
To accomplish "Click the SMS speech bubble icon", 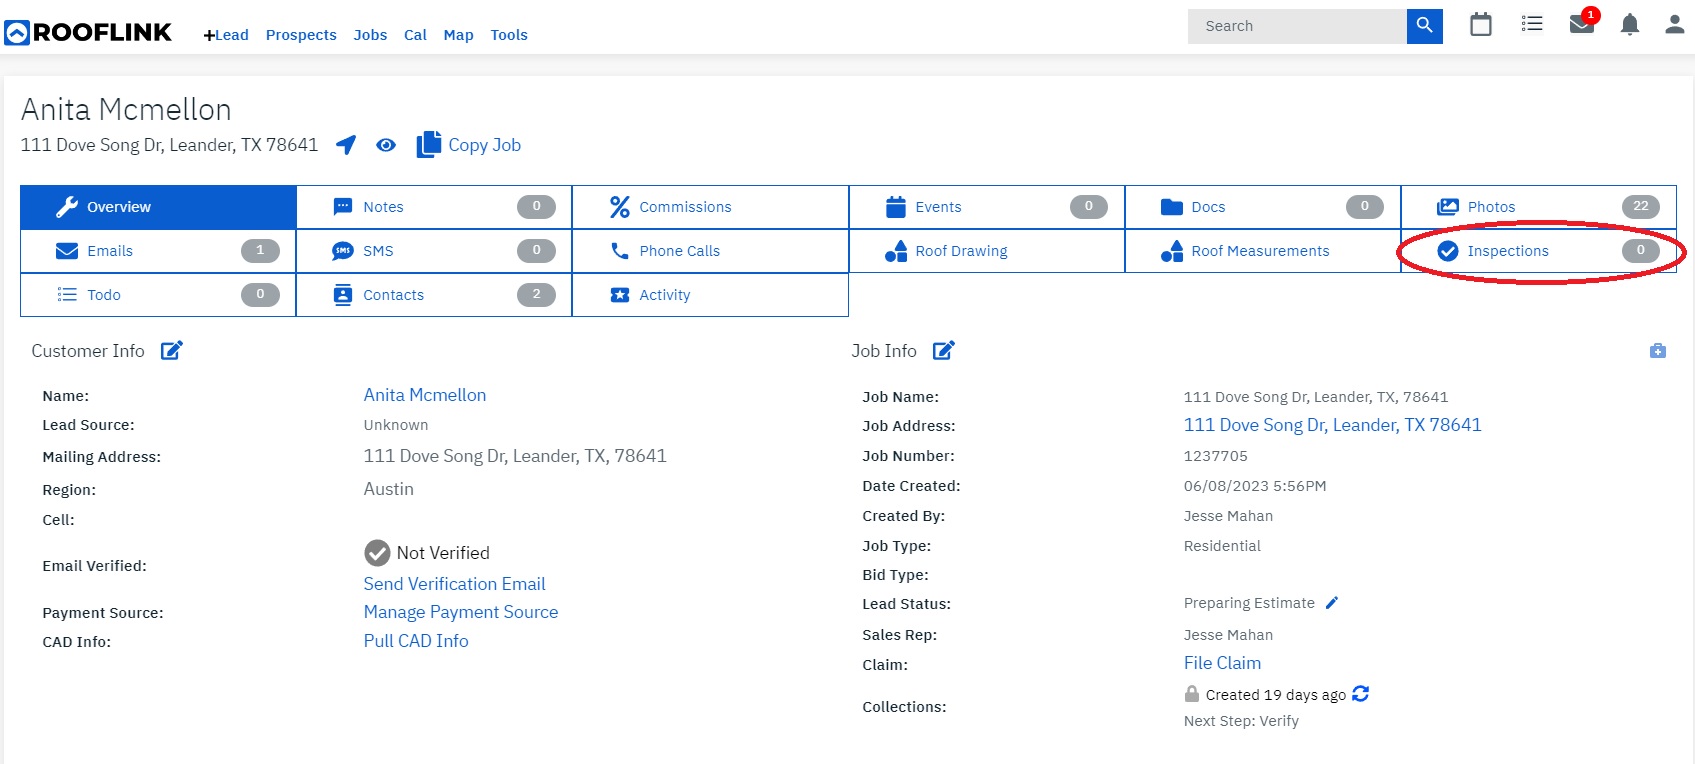I will point(343,251).
